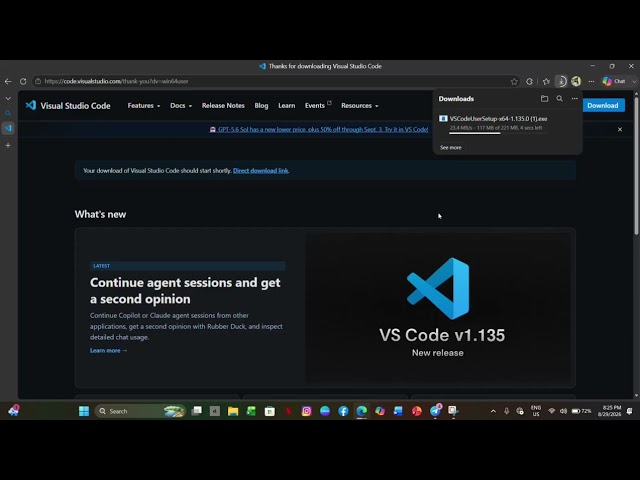Reload the page with the refresh icon
The height and width of the screenshot is (480, 640).
(x=23, y=81)
